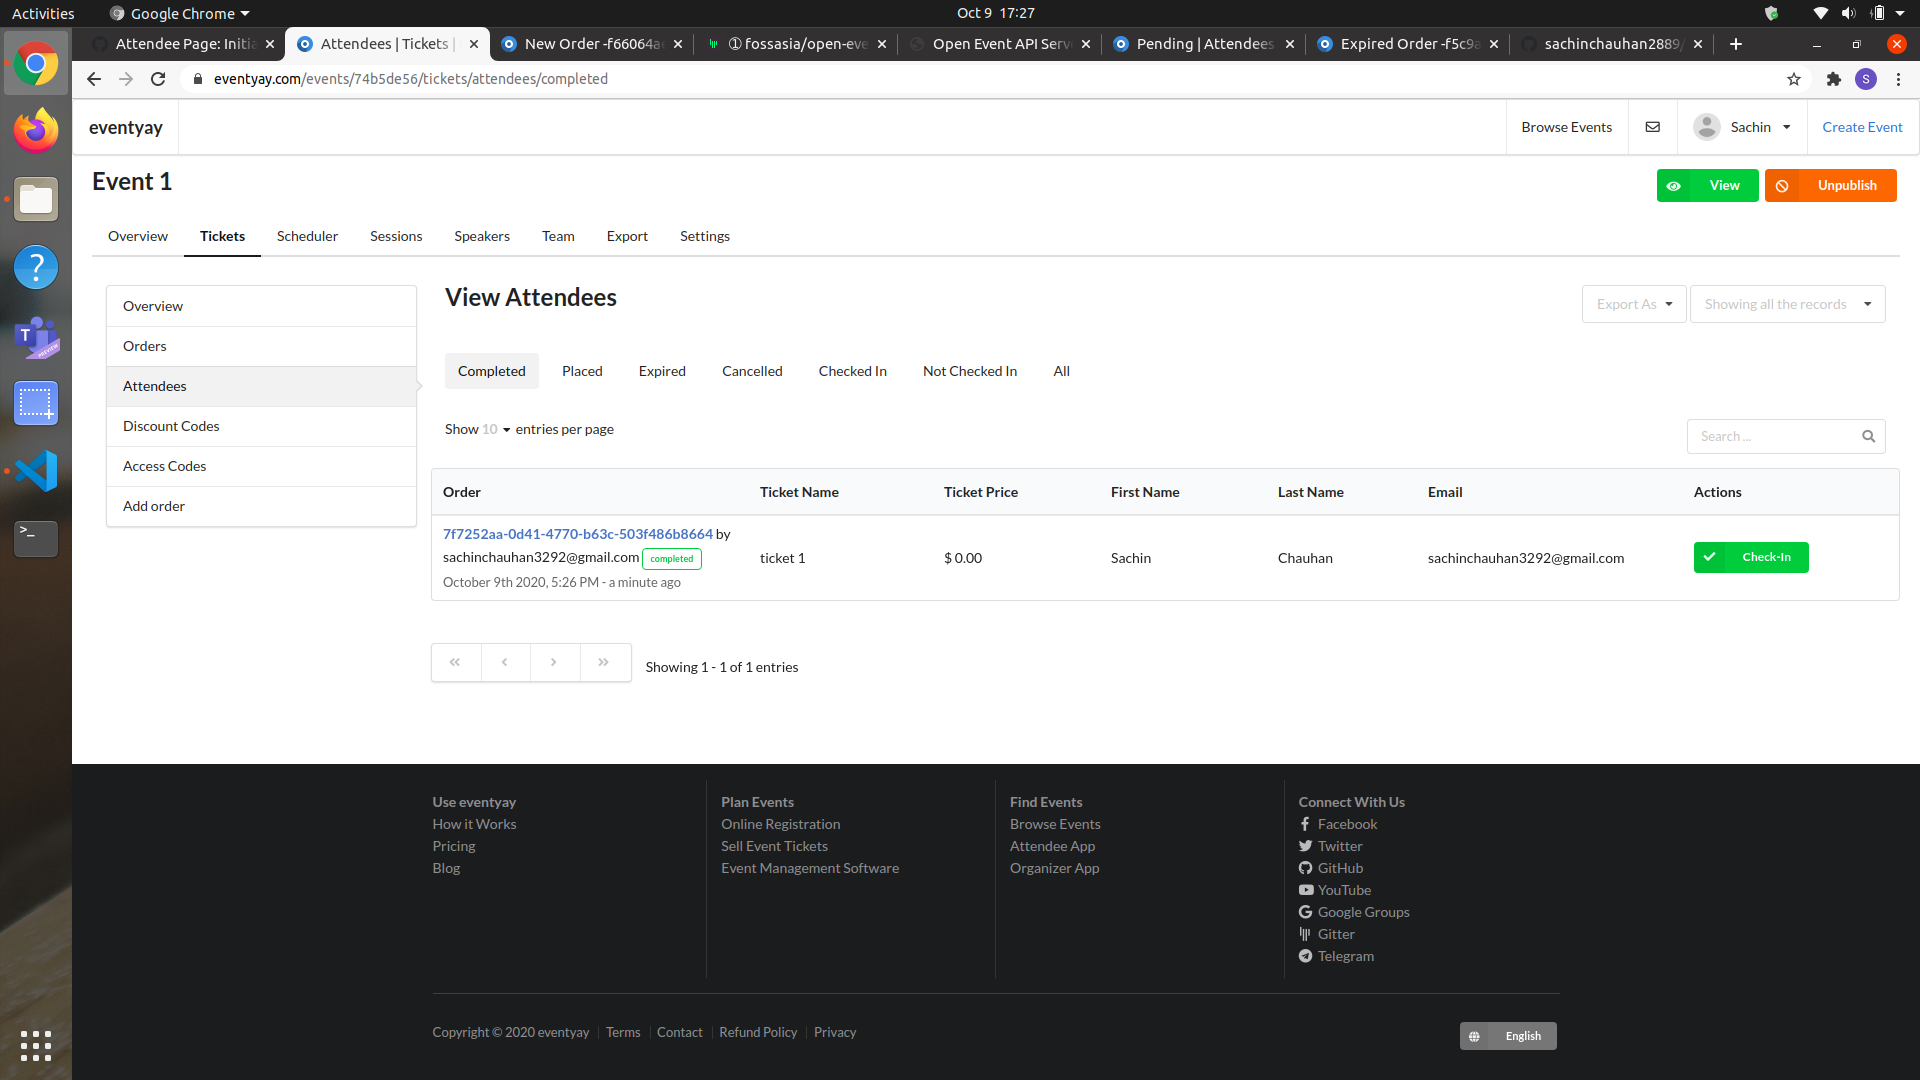
Task: Open Export As dropdown
Action: click(x=1634, y=304)
